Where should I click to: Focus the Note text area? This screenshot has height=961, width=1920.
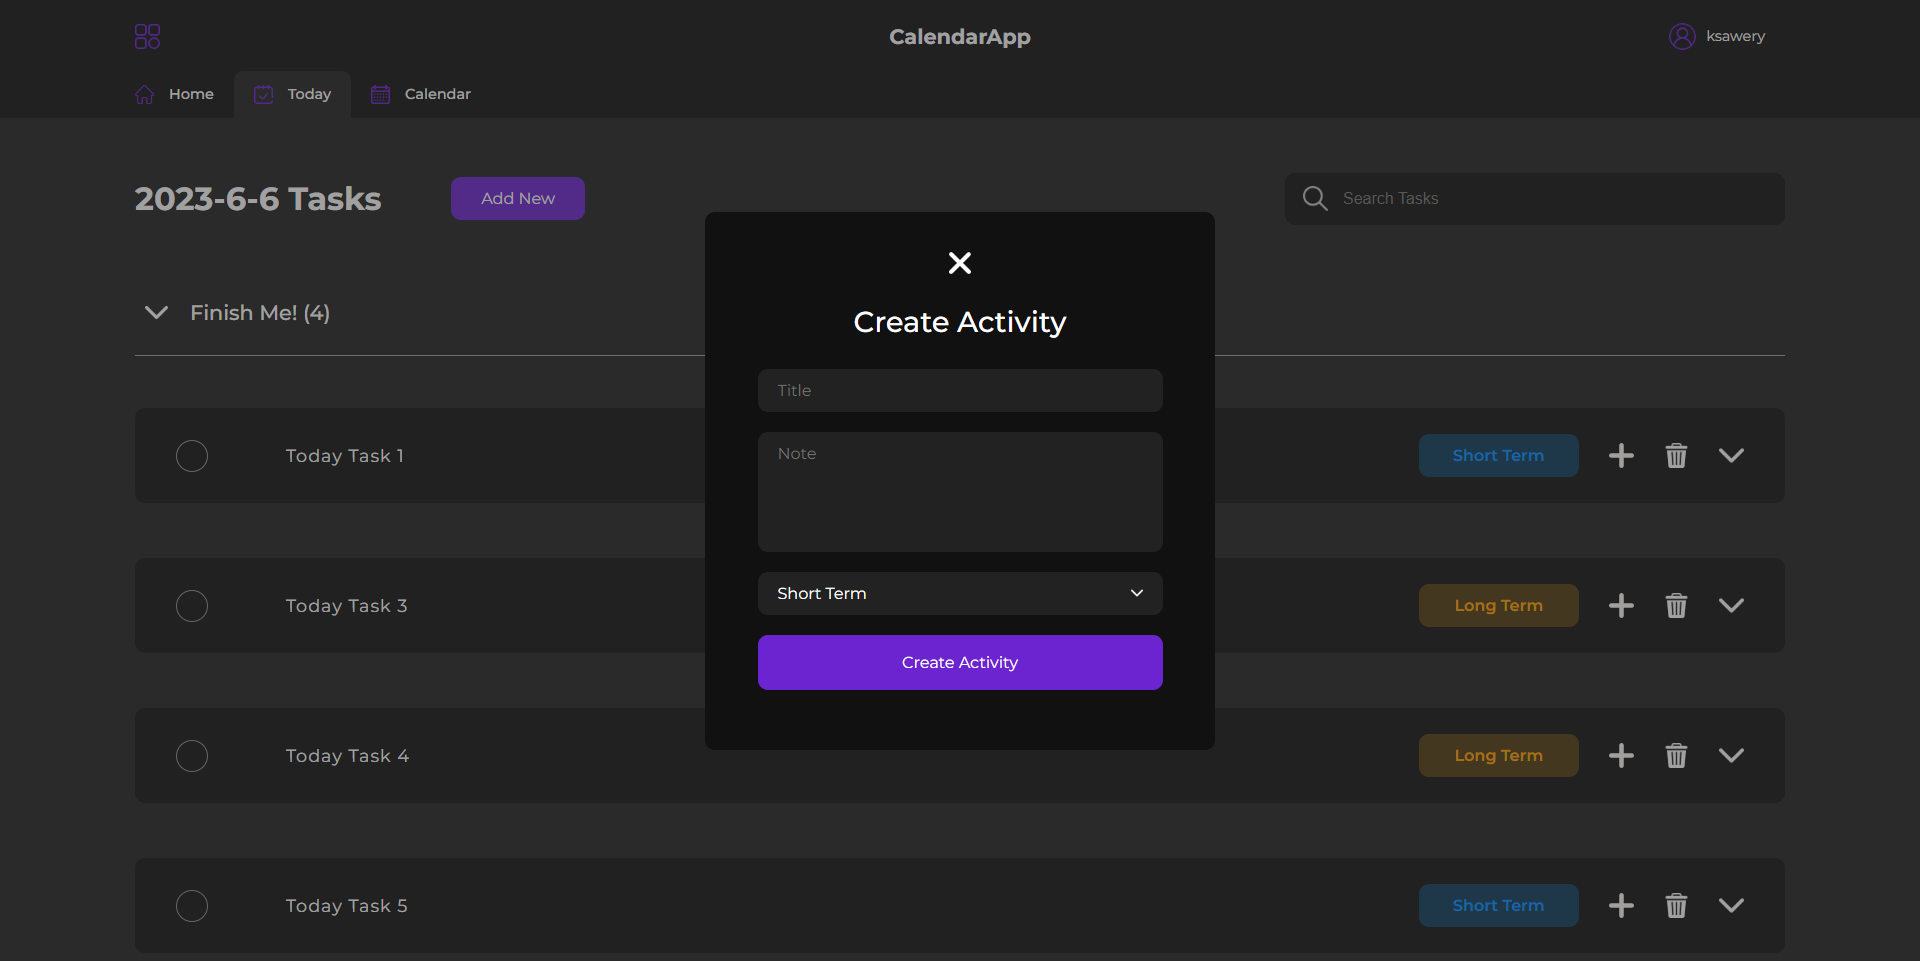960,492
